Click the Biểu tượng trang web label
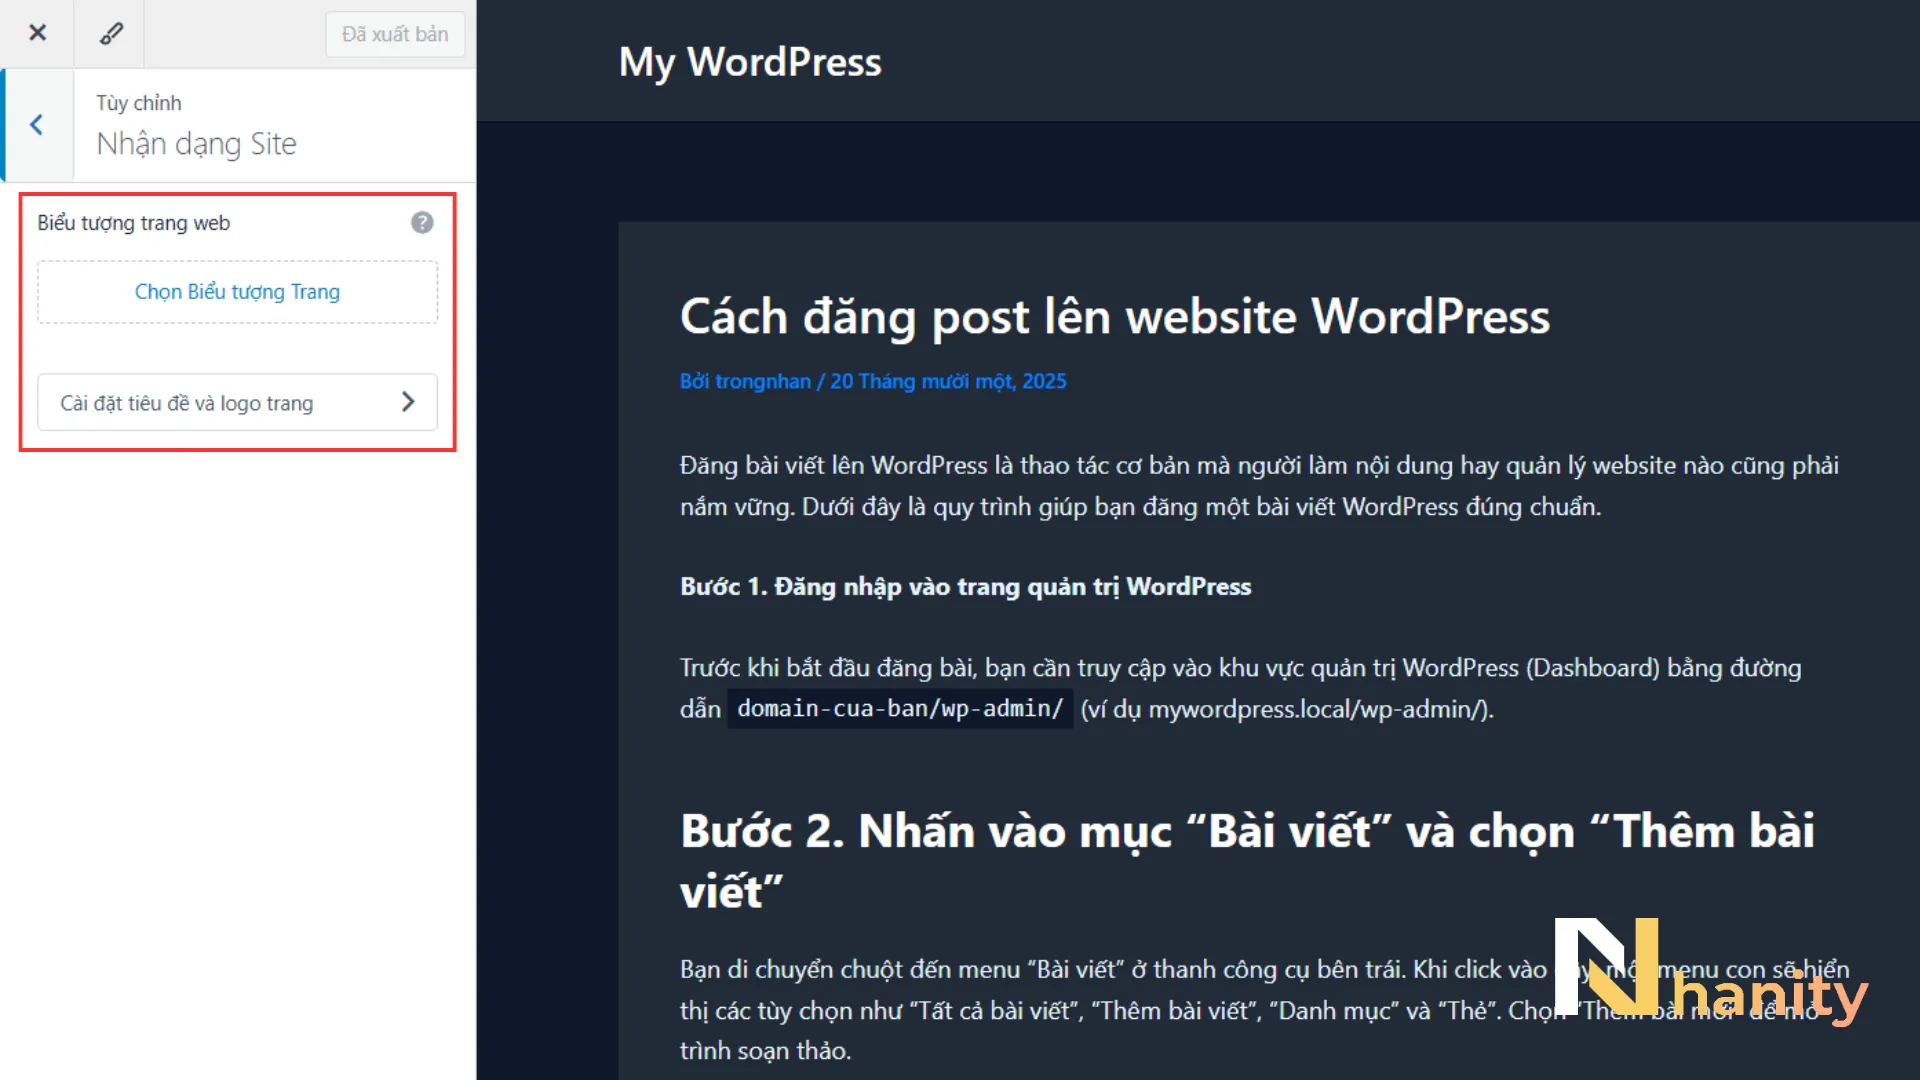 tap(134, 223)
